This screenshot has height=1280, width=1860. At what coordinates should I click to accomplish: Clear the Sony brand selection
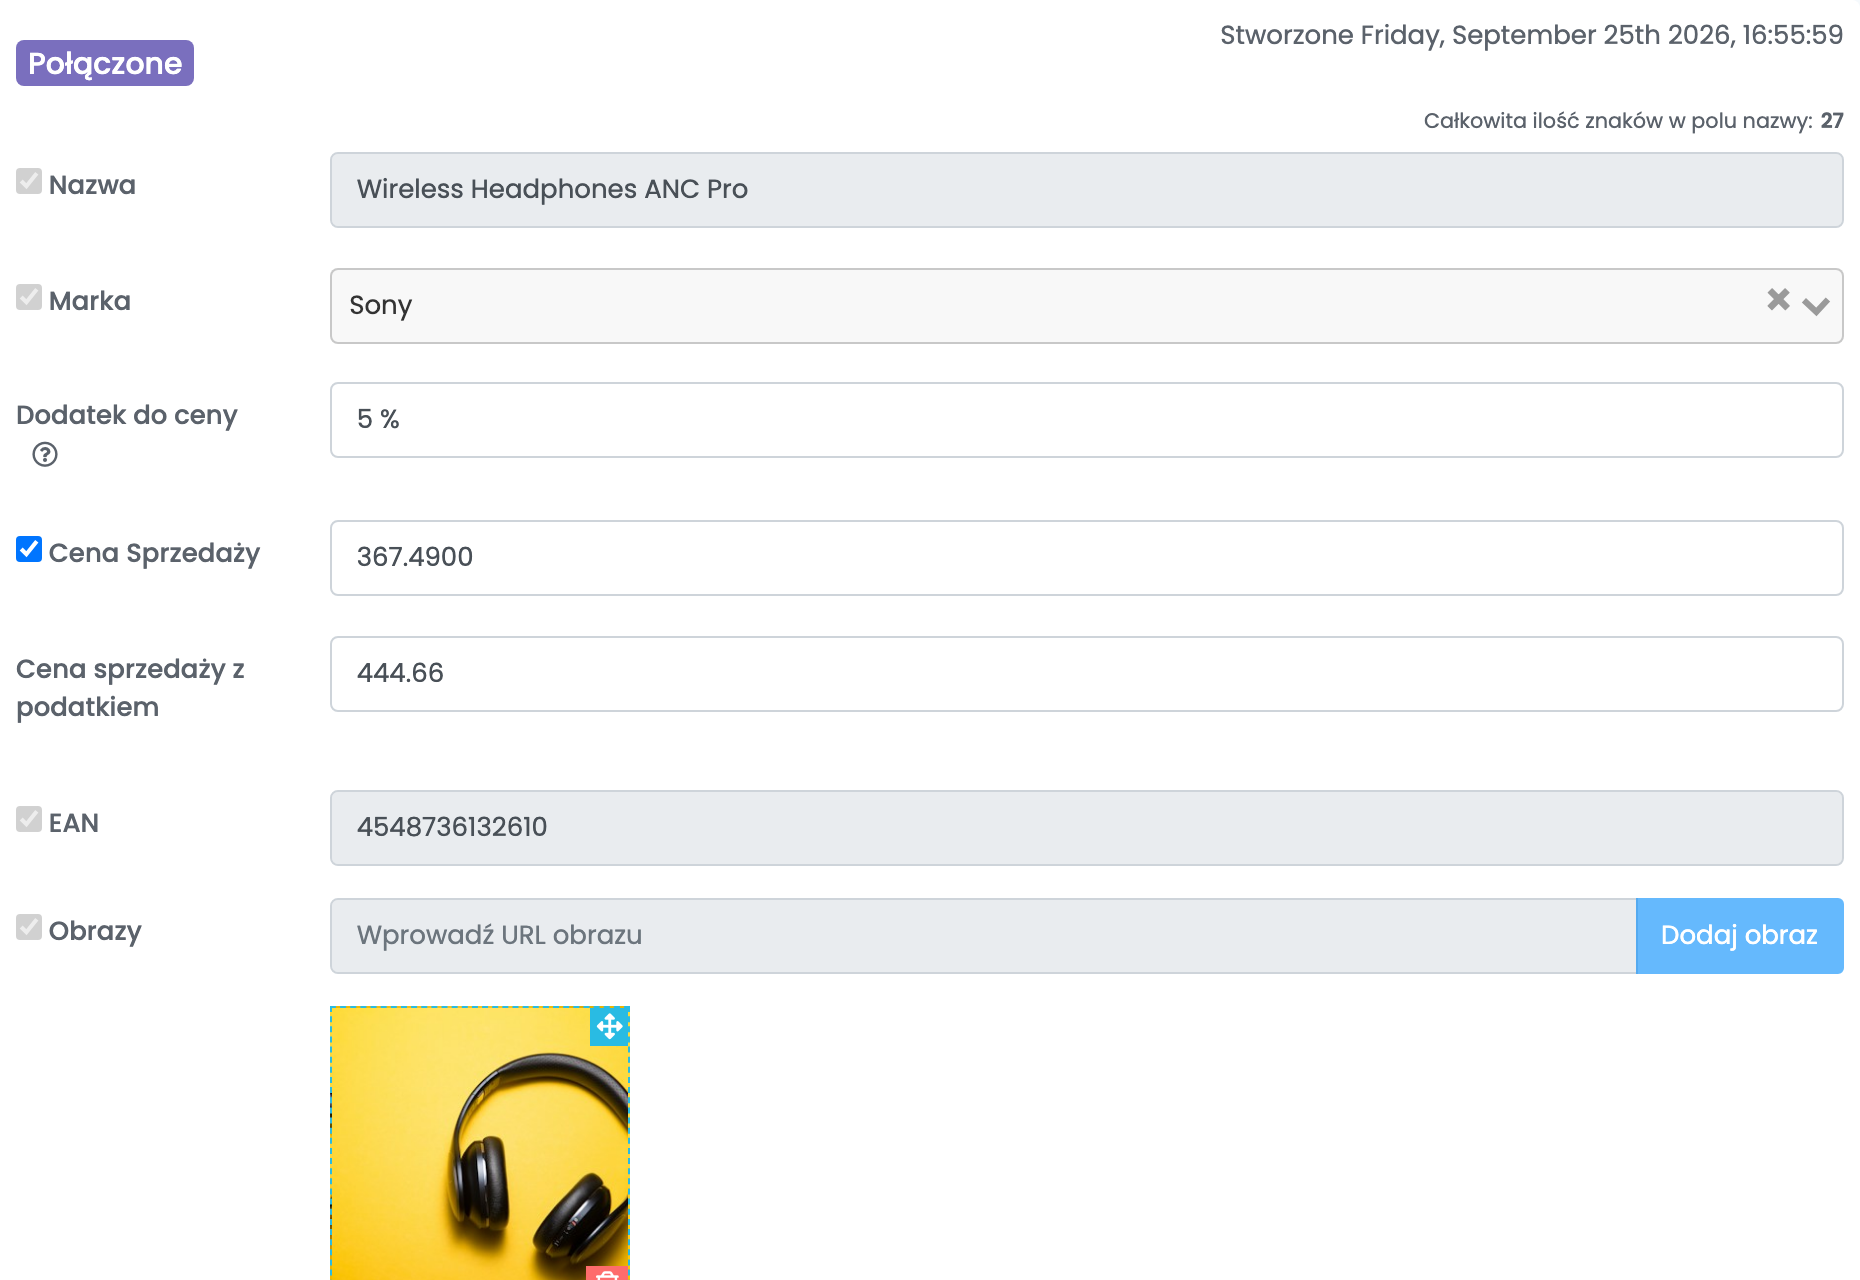[x=1778, y=299]
